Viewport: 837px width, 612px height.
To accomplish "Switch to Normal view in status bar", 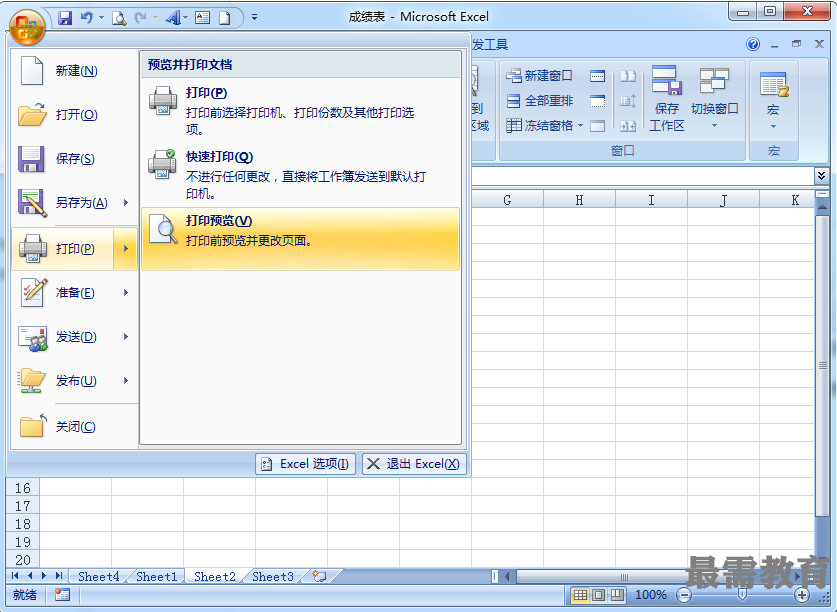I will point(580,595).
